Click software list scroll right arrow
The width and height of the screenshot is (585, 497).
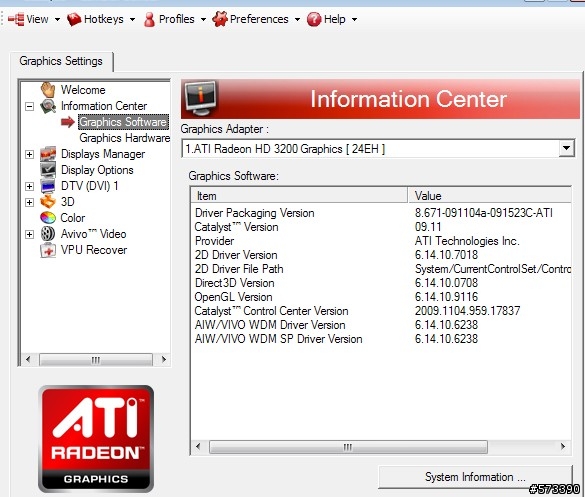[x=563, y=447]
